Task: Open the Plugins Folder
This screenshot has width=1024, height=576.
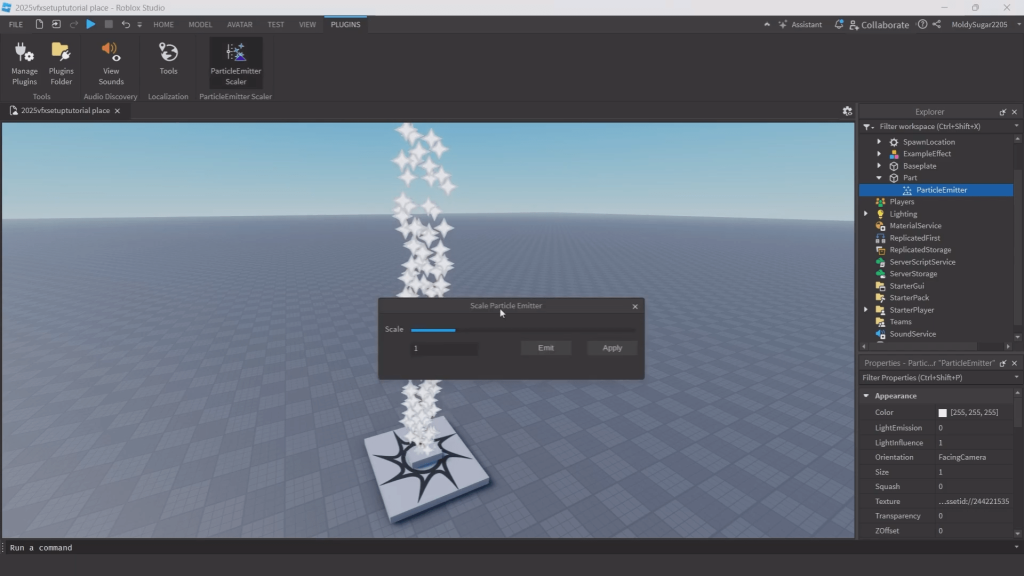Action: pos(61,63)
